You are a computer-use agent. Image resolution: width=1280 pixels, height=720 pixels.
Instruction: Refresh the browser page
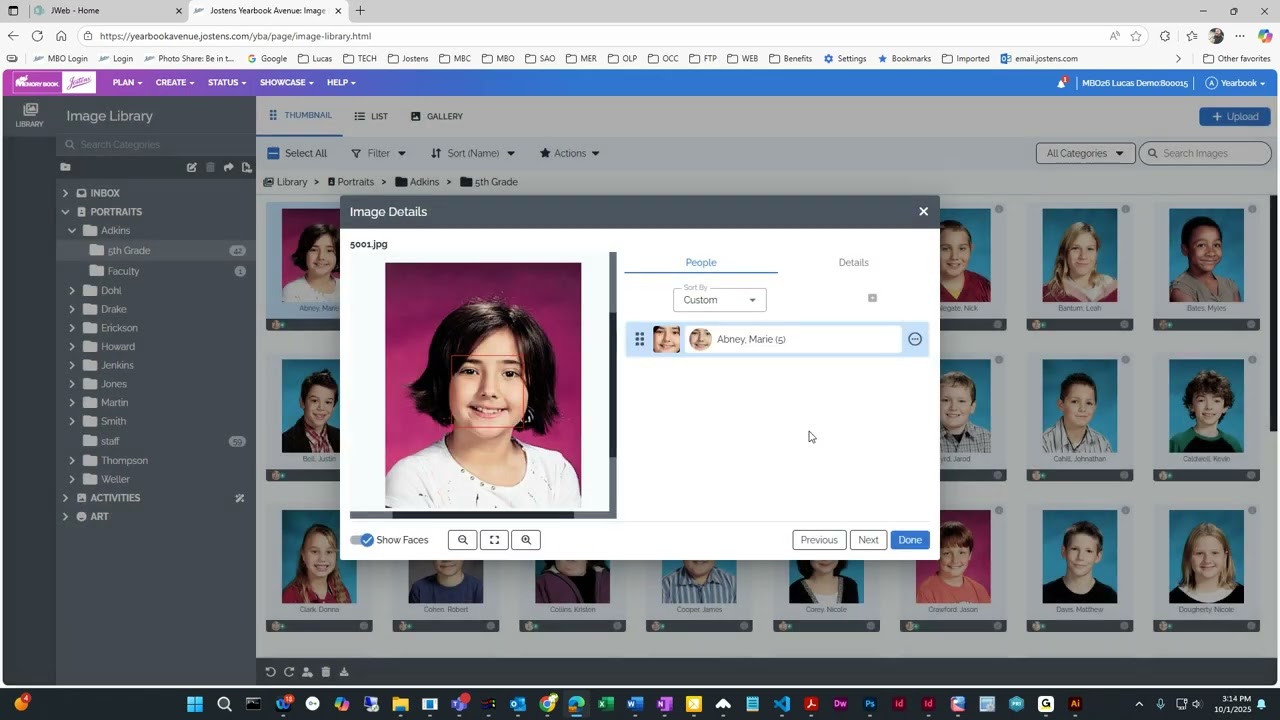pyautogui.click(x=37, y=36)
